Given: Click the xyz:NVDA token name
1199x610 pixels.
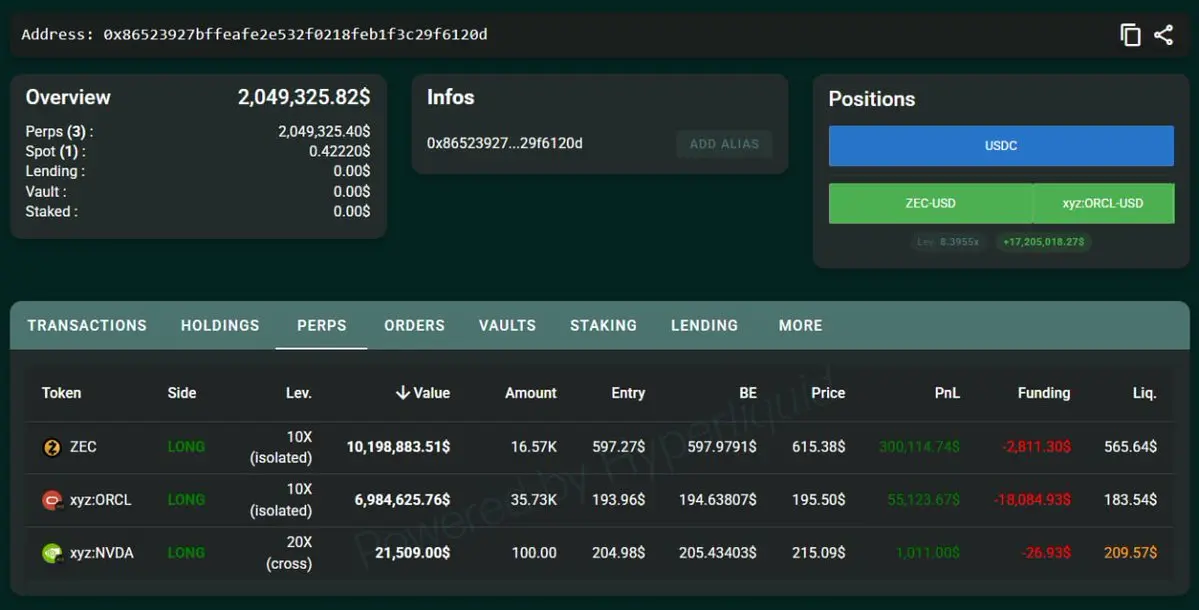Looking at the screenshot, I should (x=102, y=553).
